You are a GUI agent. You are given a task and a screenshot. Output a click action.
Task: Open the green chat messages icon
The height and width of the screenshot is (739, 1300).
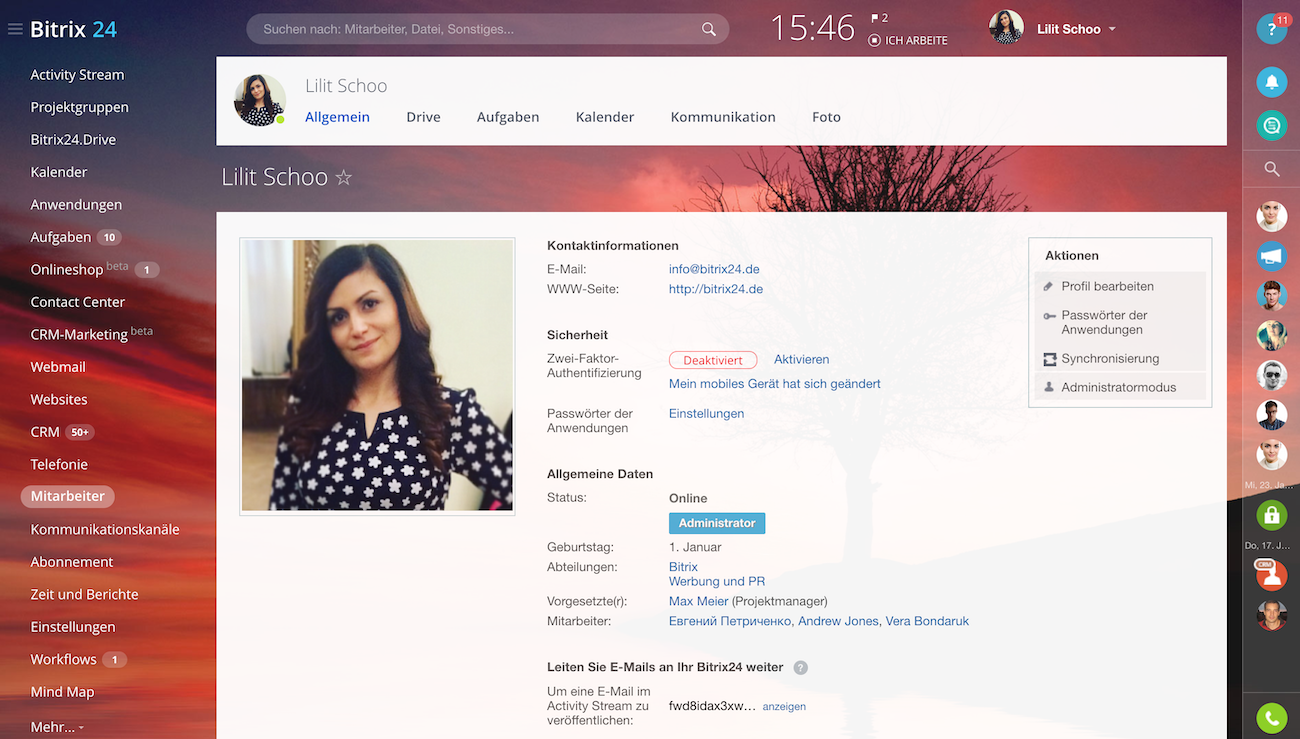point(1272,125)
